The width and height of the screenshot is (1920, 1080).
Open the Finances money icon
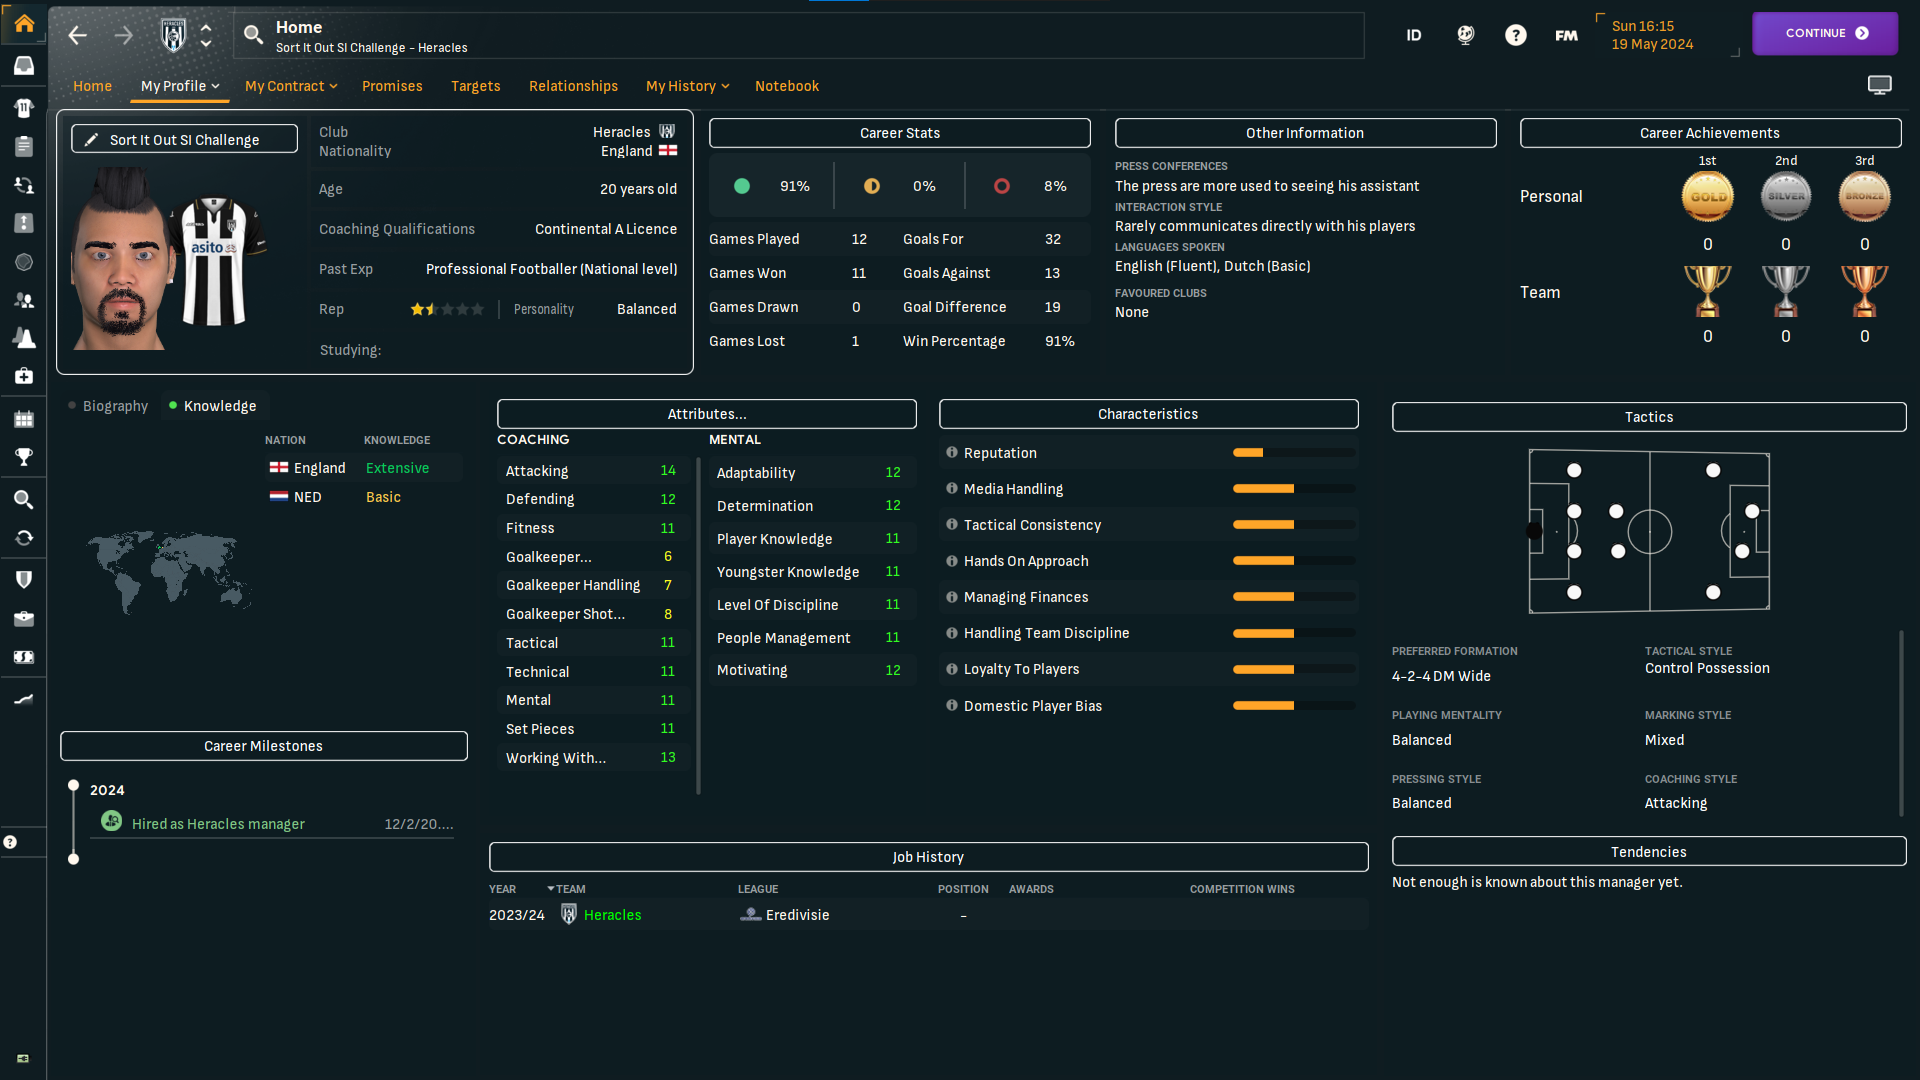(24, 657)
